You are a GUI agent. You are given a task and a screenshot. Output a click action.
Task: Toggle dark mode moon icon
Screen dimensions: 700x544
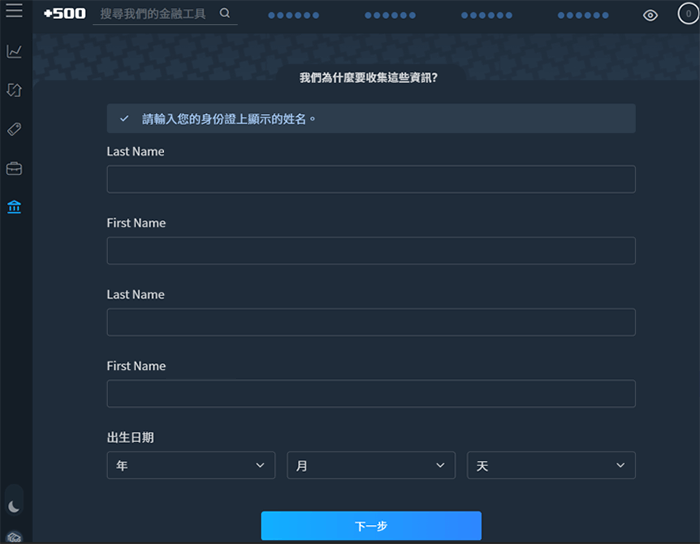(x=14, y=507)
